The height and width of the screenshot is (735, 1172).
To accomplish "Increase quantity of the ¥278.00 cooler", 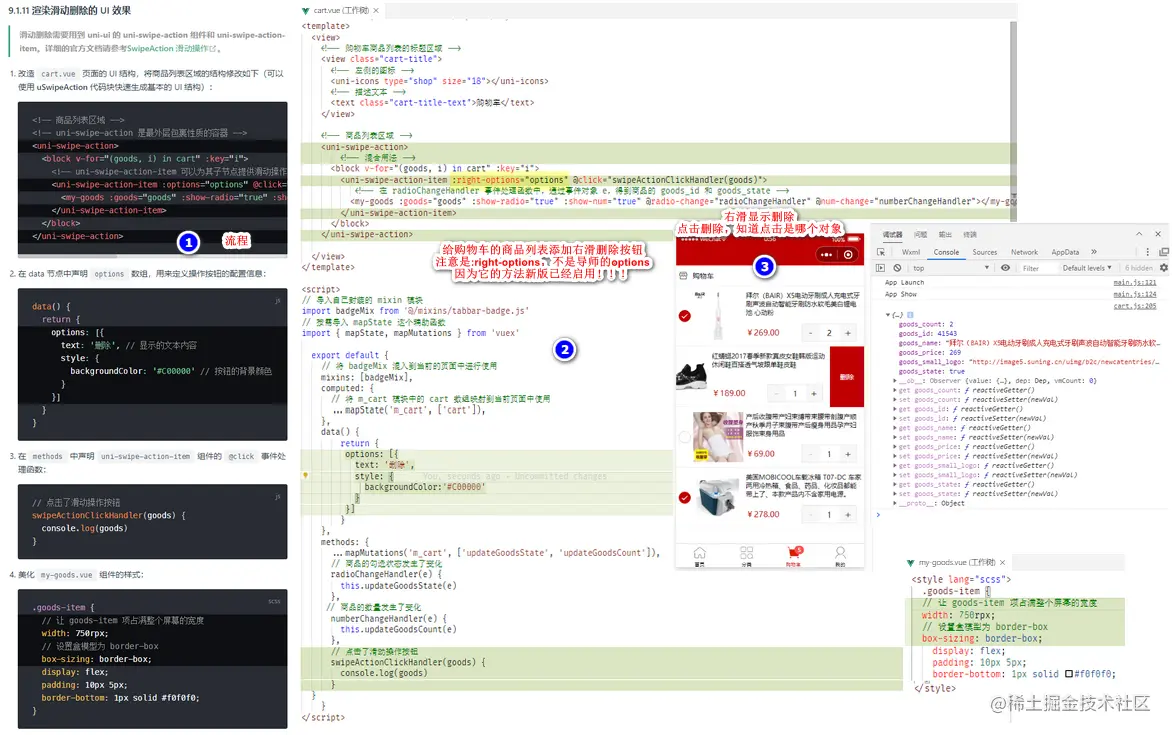I will [848, 514].
